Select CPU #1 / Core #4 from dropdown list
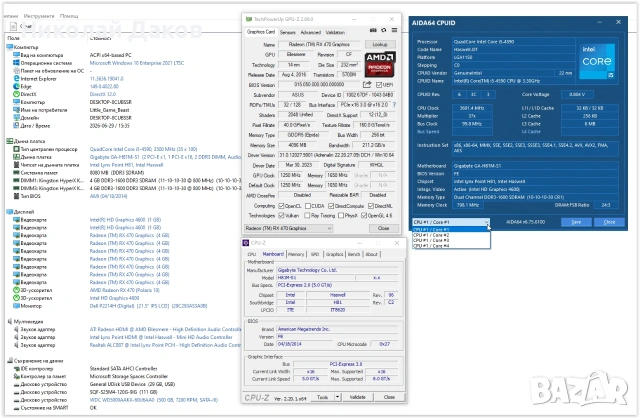 click(451, 246)
